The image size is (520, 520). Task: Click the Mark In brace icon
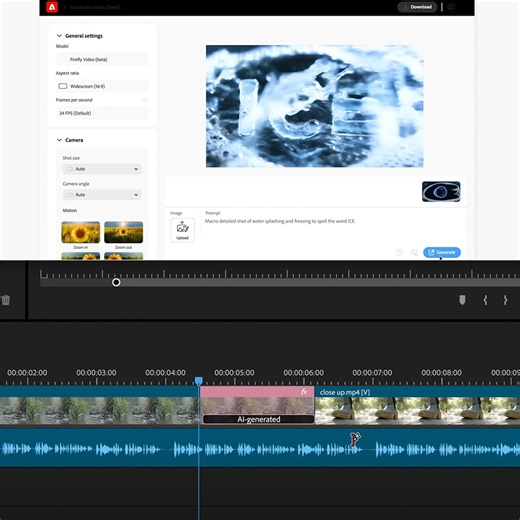click(x=485, y=300)
